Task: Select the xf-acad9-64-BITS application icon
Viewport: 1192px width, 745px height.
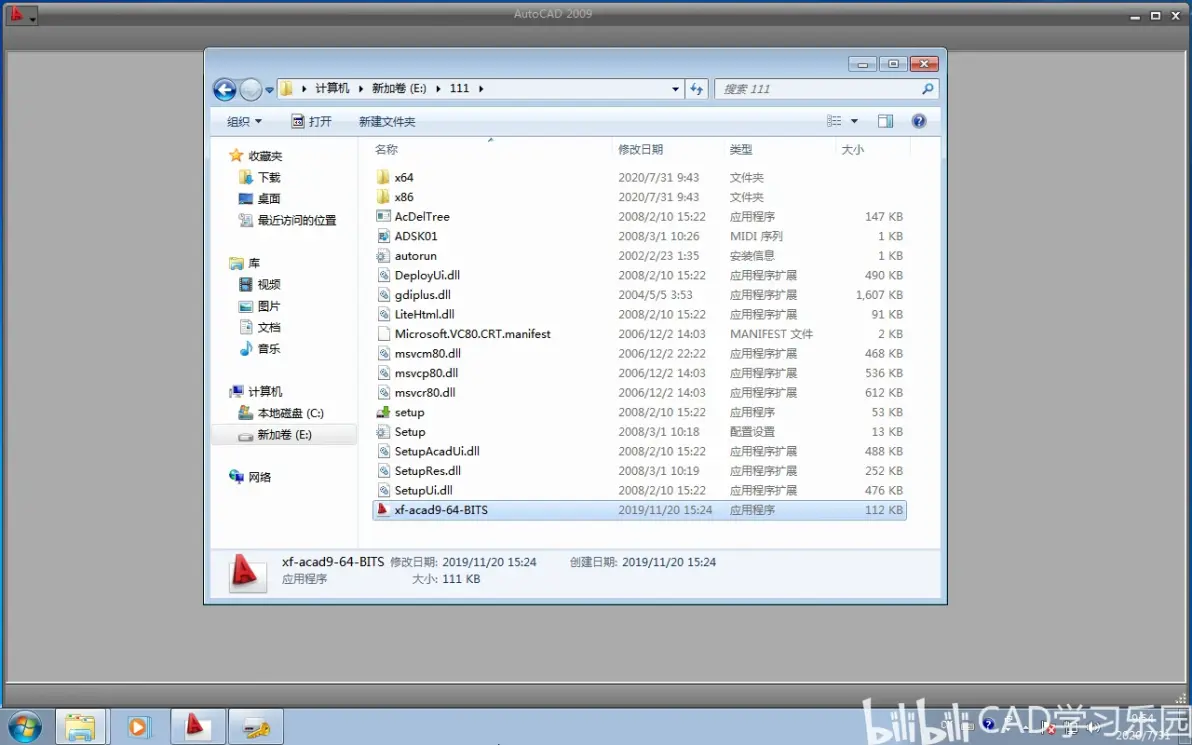Action: click(x=383, y=510)
